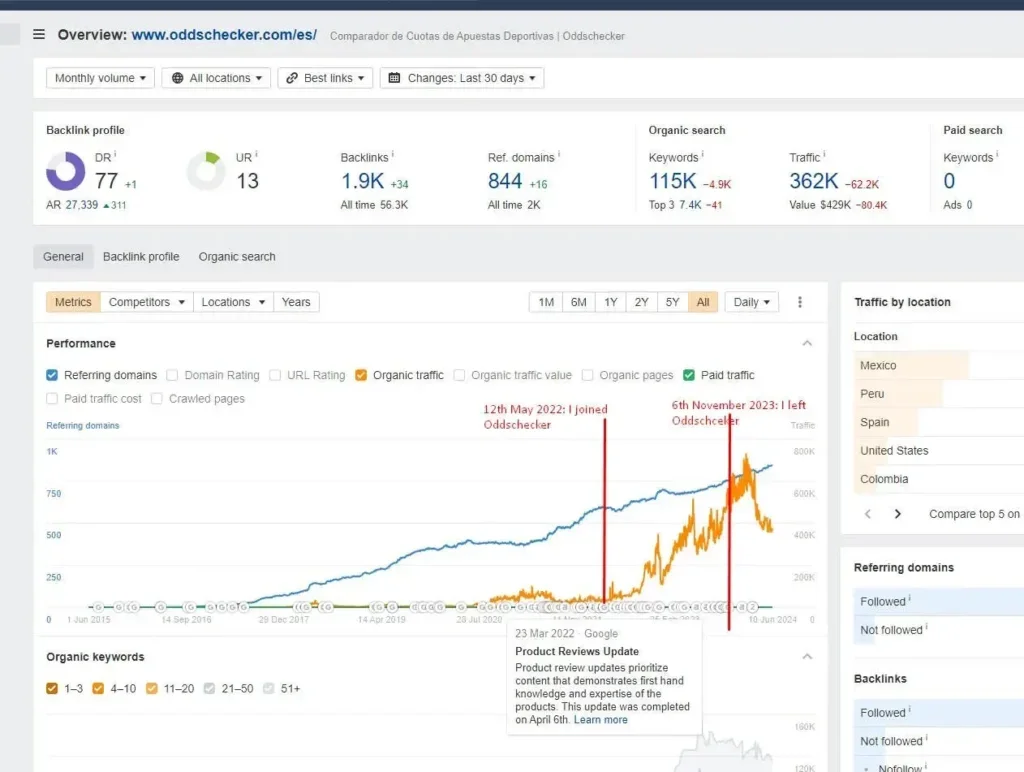Toggle the 11–20 keyword positions checkbox
The height and width of the screenshot is (772, 1024).
152,688
